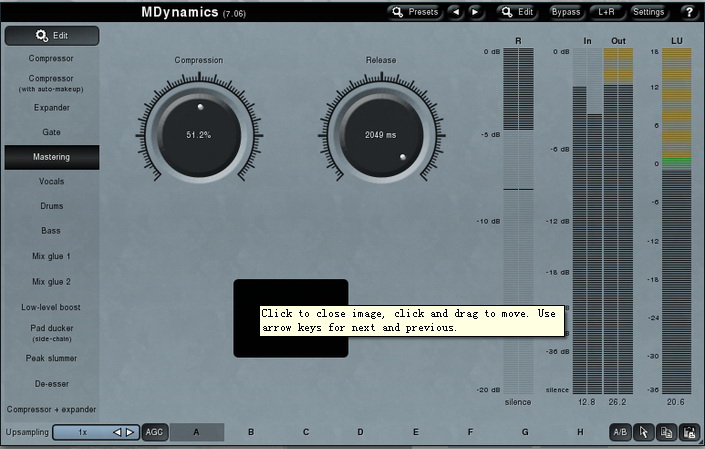Screen dimensions: 705x449
Task: Click the Compression knob showing 51.2%
Action: pos(199,135)
